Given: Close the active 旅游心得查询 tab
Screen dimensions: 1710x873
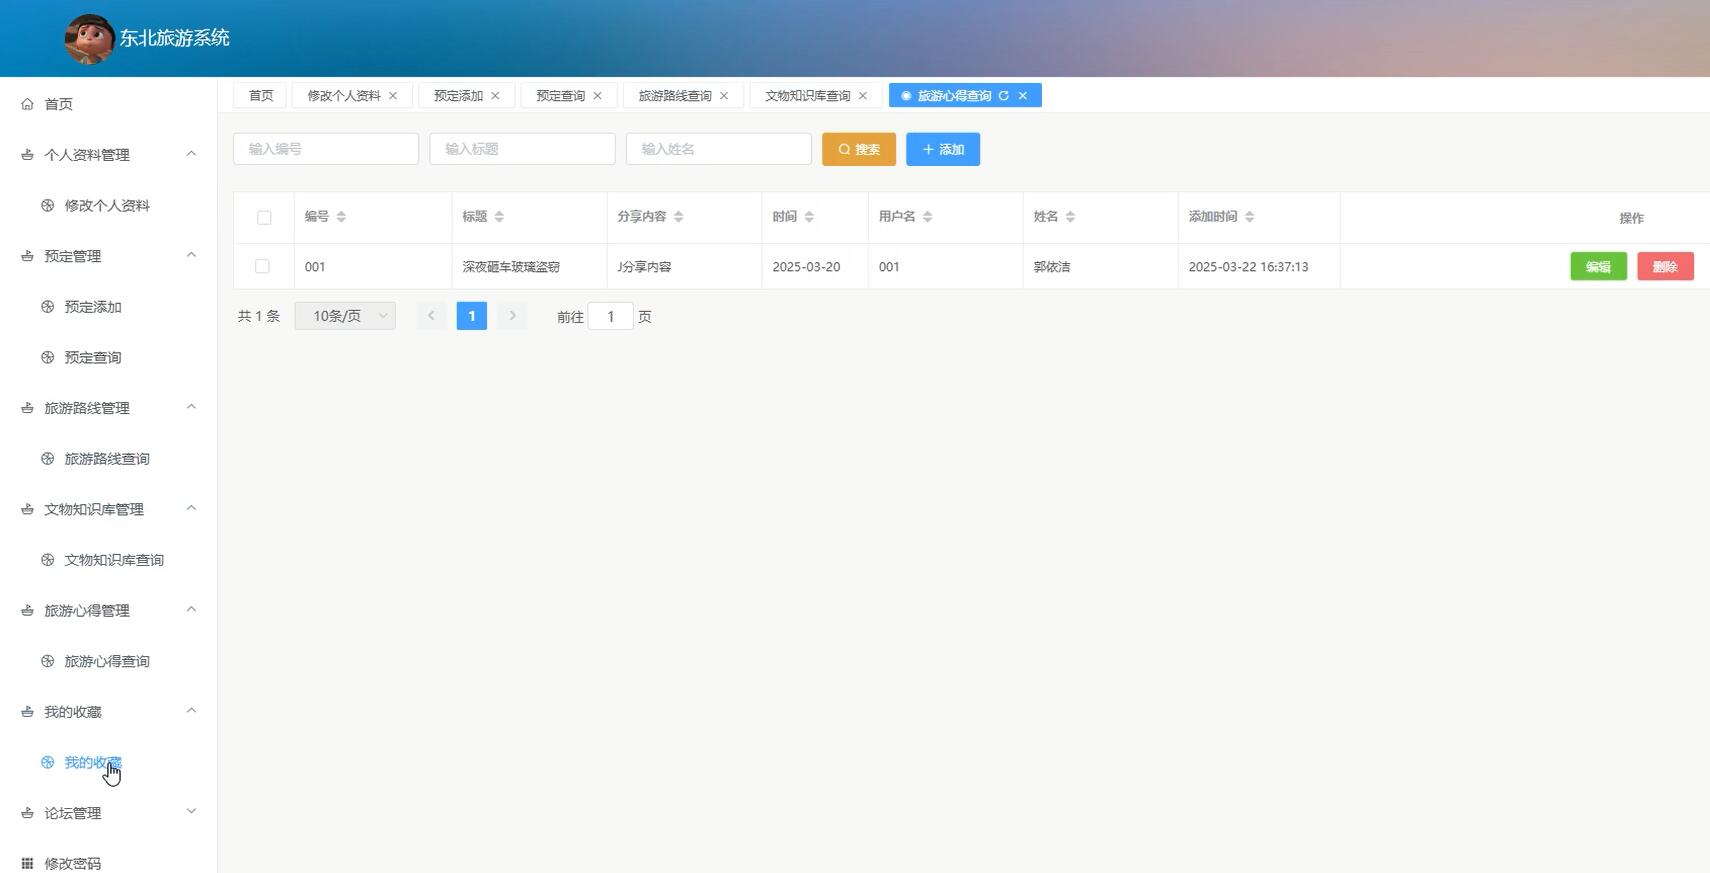Looking at the screenshot, I should [1023, 96].
